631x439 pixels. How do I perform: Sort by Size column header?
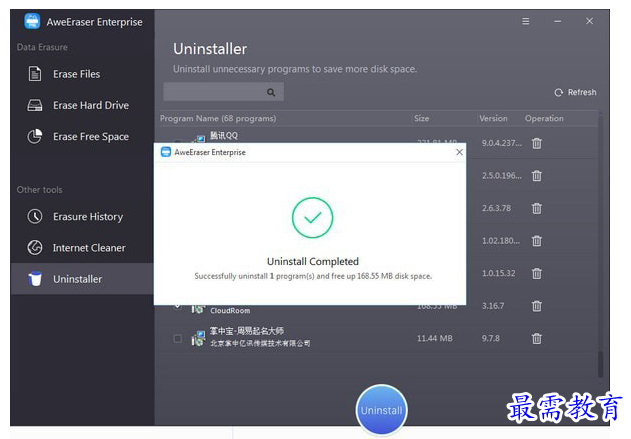point(422,118)
